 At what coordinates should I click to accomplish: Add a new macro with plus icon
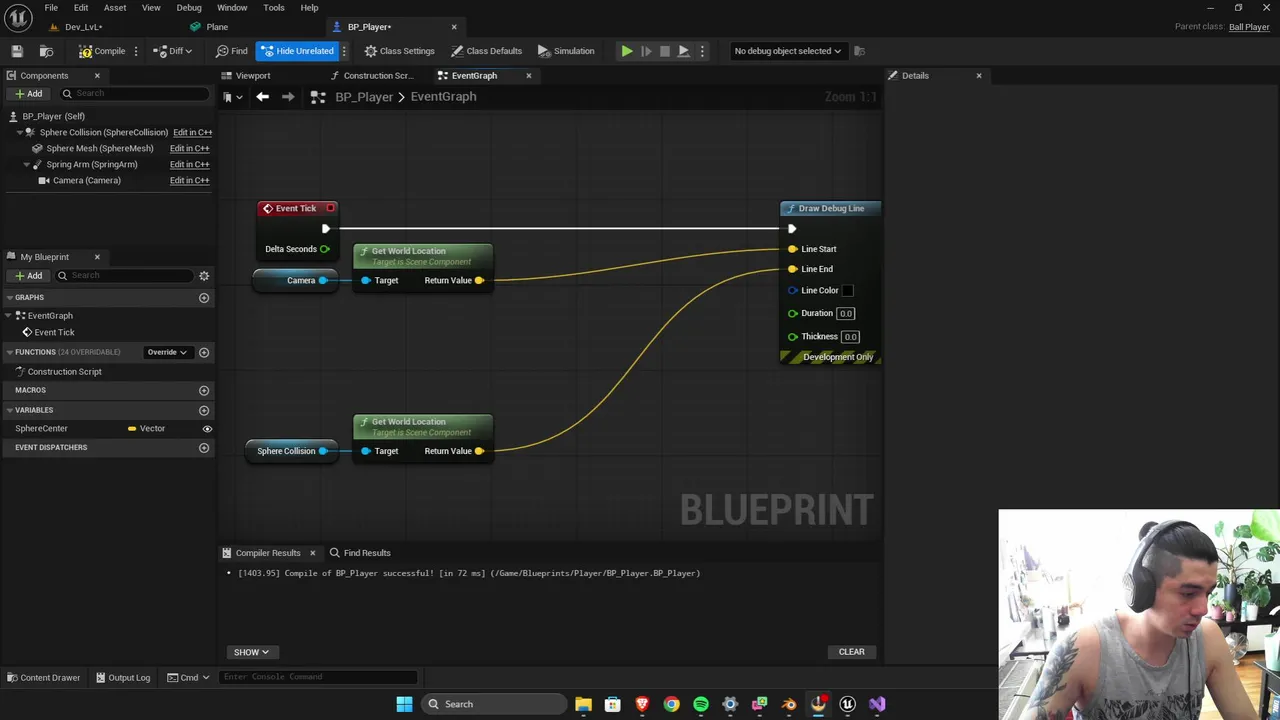pyautogui.click(x=204, y=390)
